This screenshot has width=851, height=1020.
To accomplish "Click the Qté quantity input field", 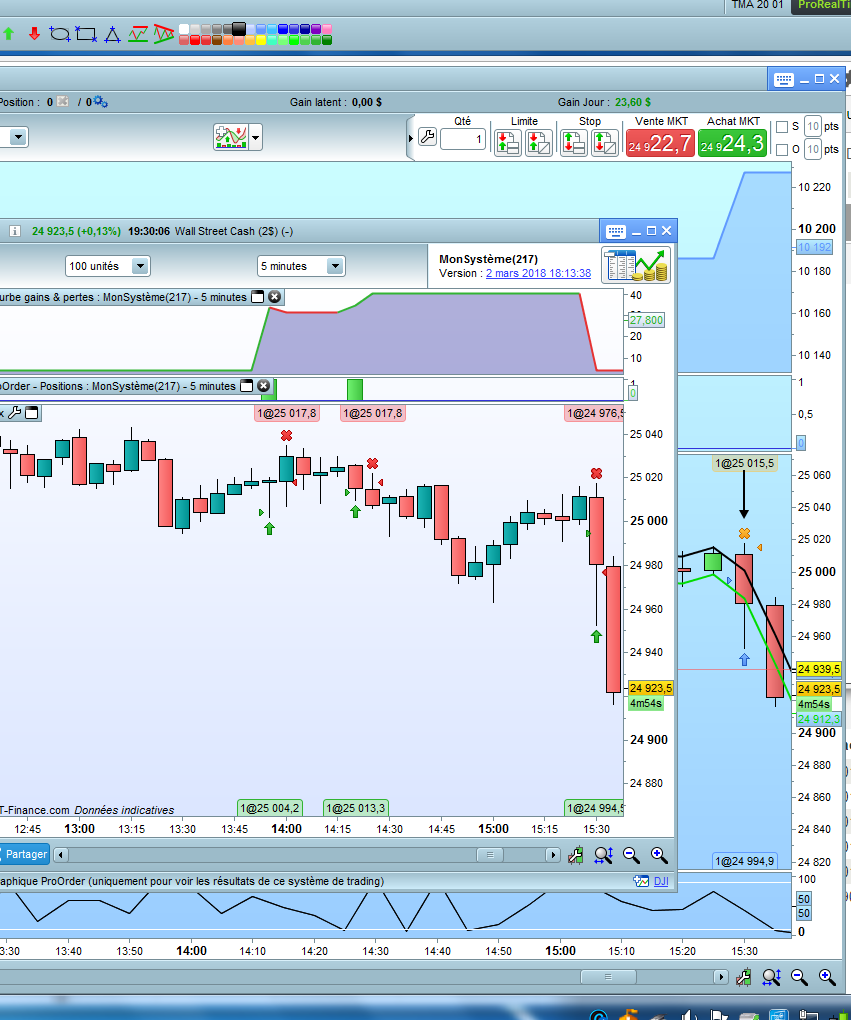I will 463,139.
